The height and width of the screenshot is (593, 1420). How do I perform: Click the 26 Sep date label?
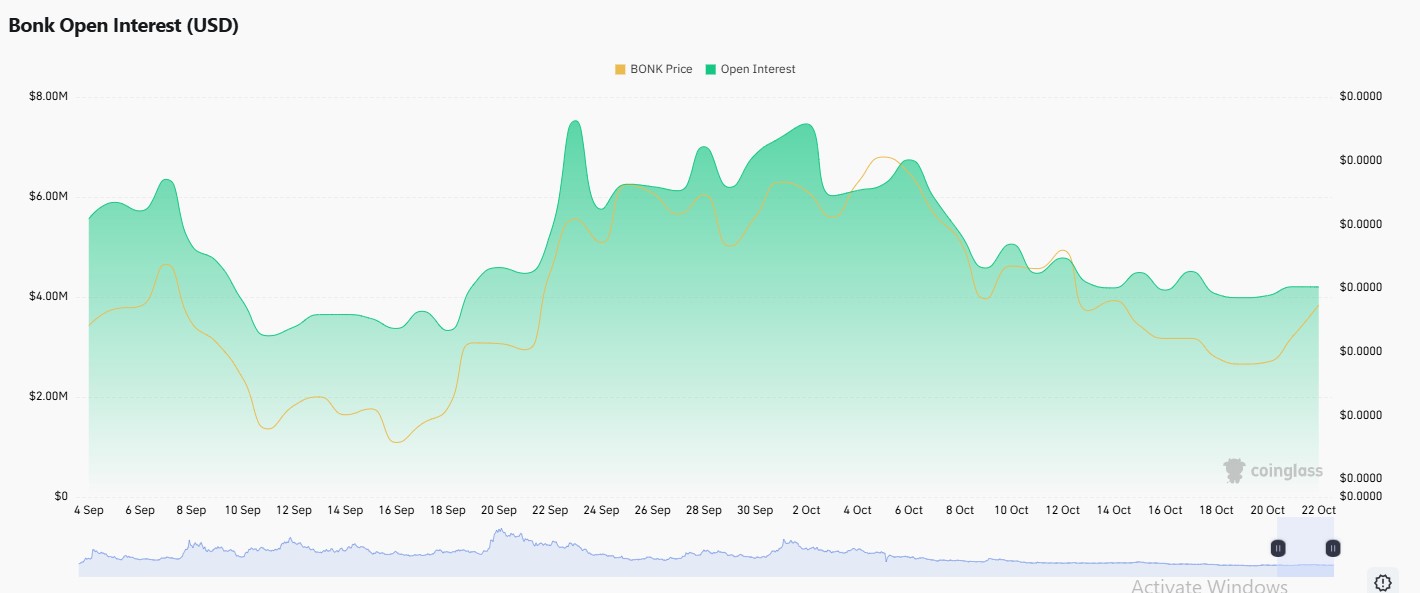652,510
